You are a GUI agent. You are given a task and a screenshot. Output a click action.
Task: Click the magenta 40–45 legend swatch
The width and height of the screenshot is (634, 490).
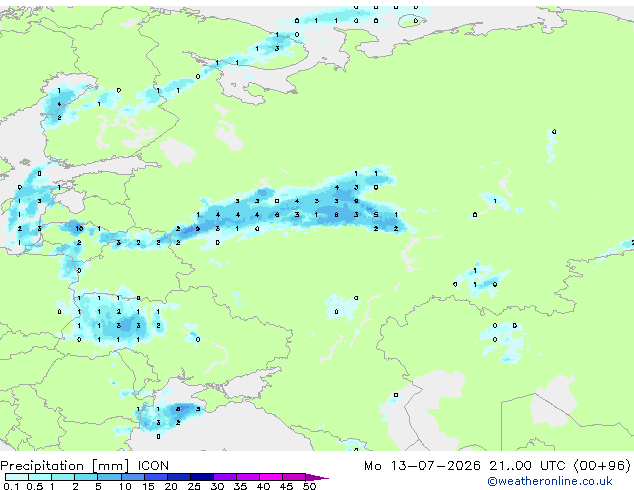pos(271,477)
